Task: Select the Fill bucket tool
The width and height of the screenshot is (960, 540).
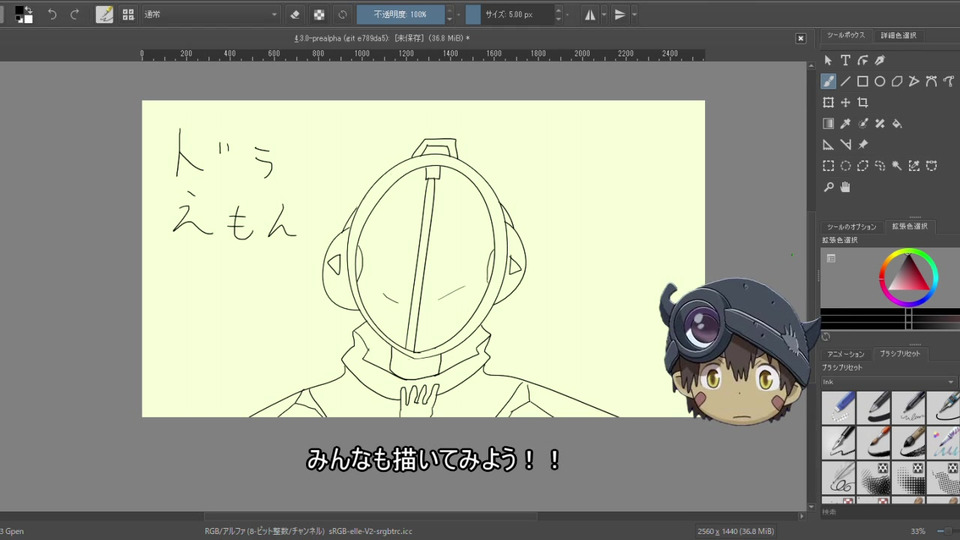Action: [x=897, y=124]
